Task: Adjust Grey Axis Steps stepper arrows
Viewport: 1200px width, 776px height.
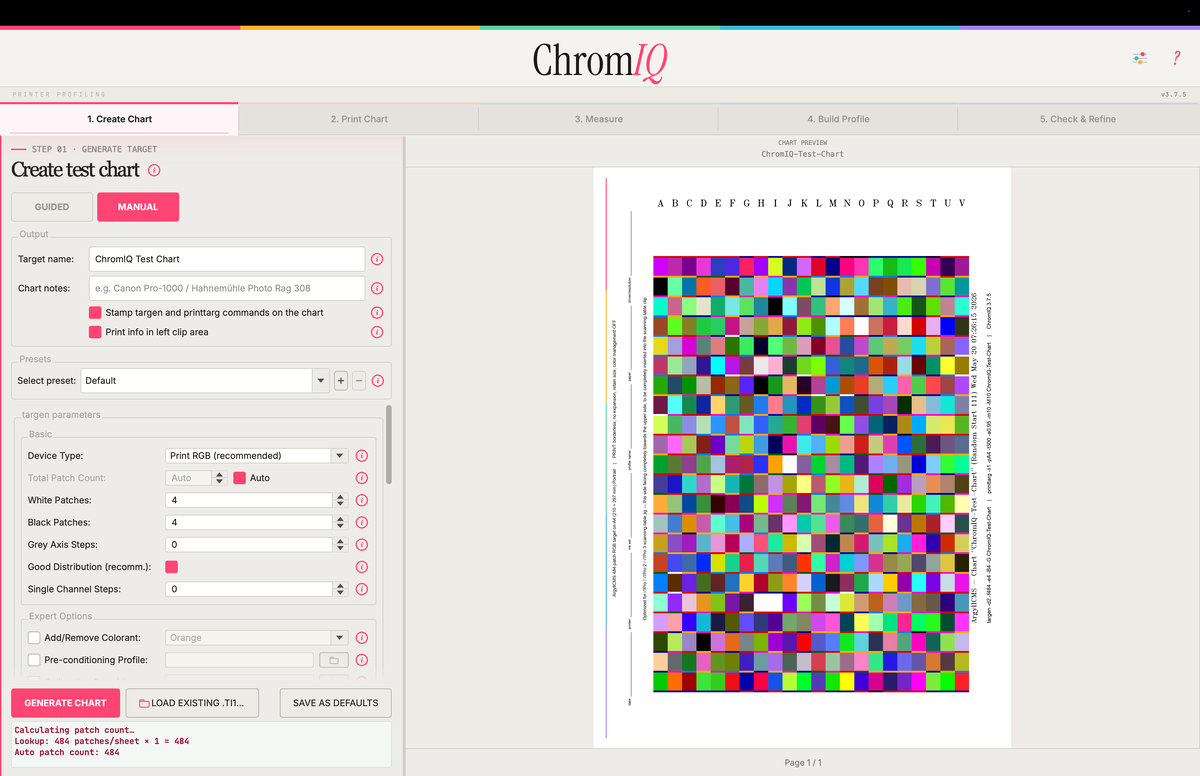Action: coord(341,545)
